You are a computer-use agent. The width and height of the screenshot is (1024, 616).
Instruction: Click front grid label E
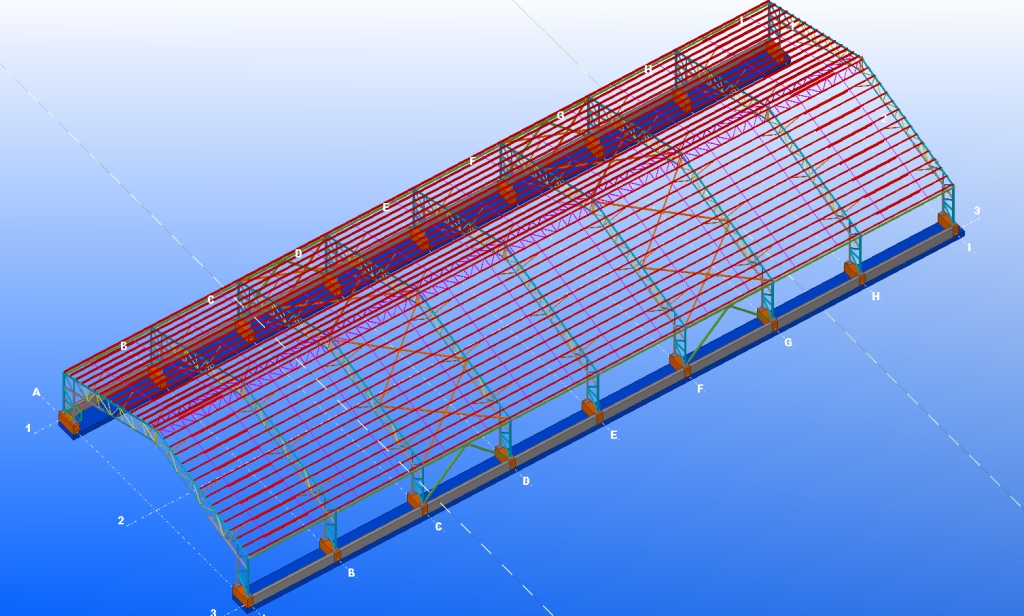614,436
